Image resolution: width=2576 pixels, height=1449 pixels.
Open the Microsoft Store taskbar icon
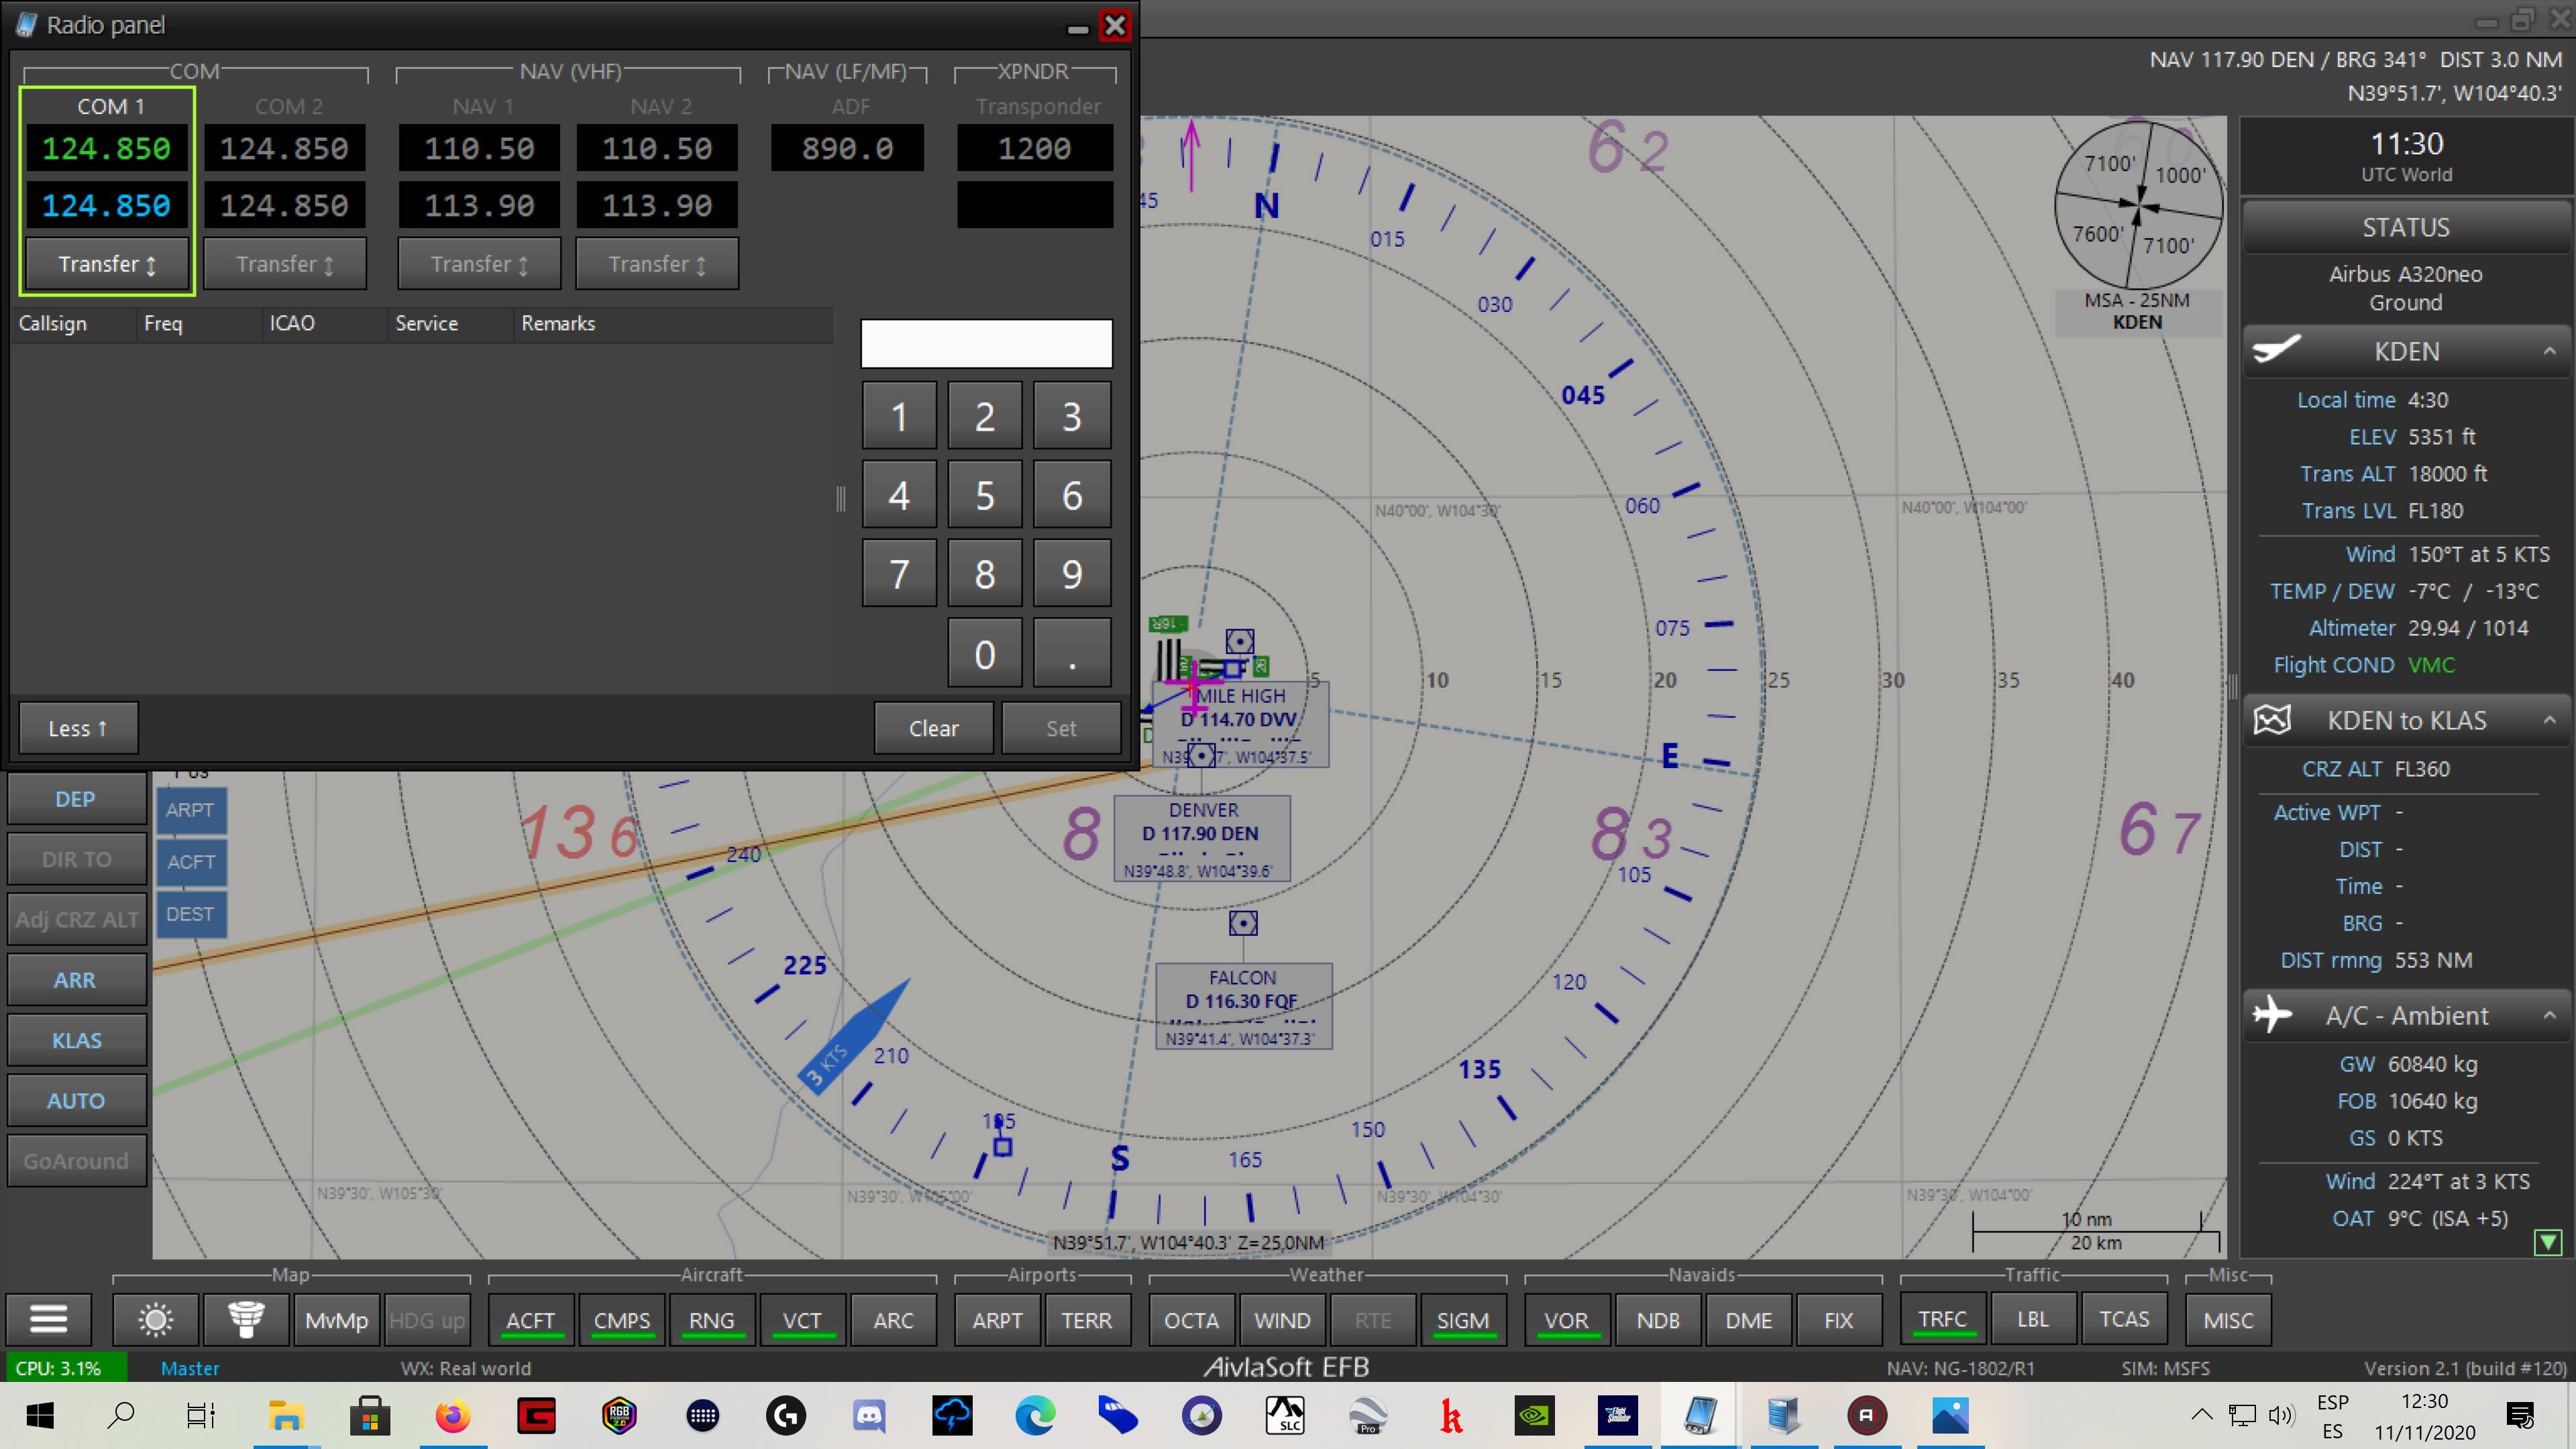tap(369, 1415)
